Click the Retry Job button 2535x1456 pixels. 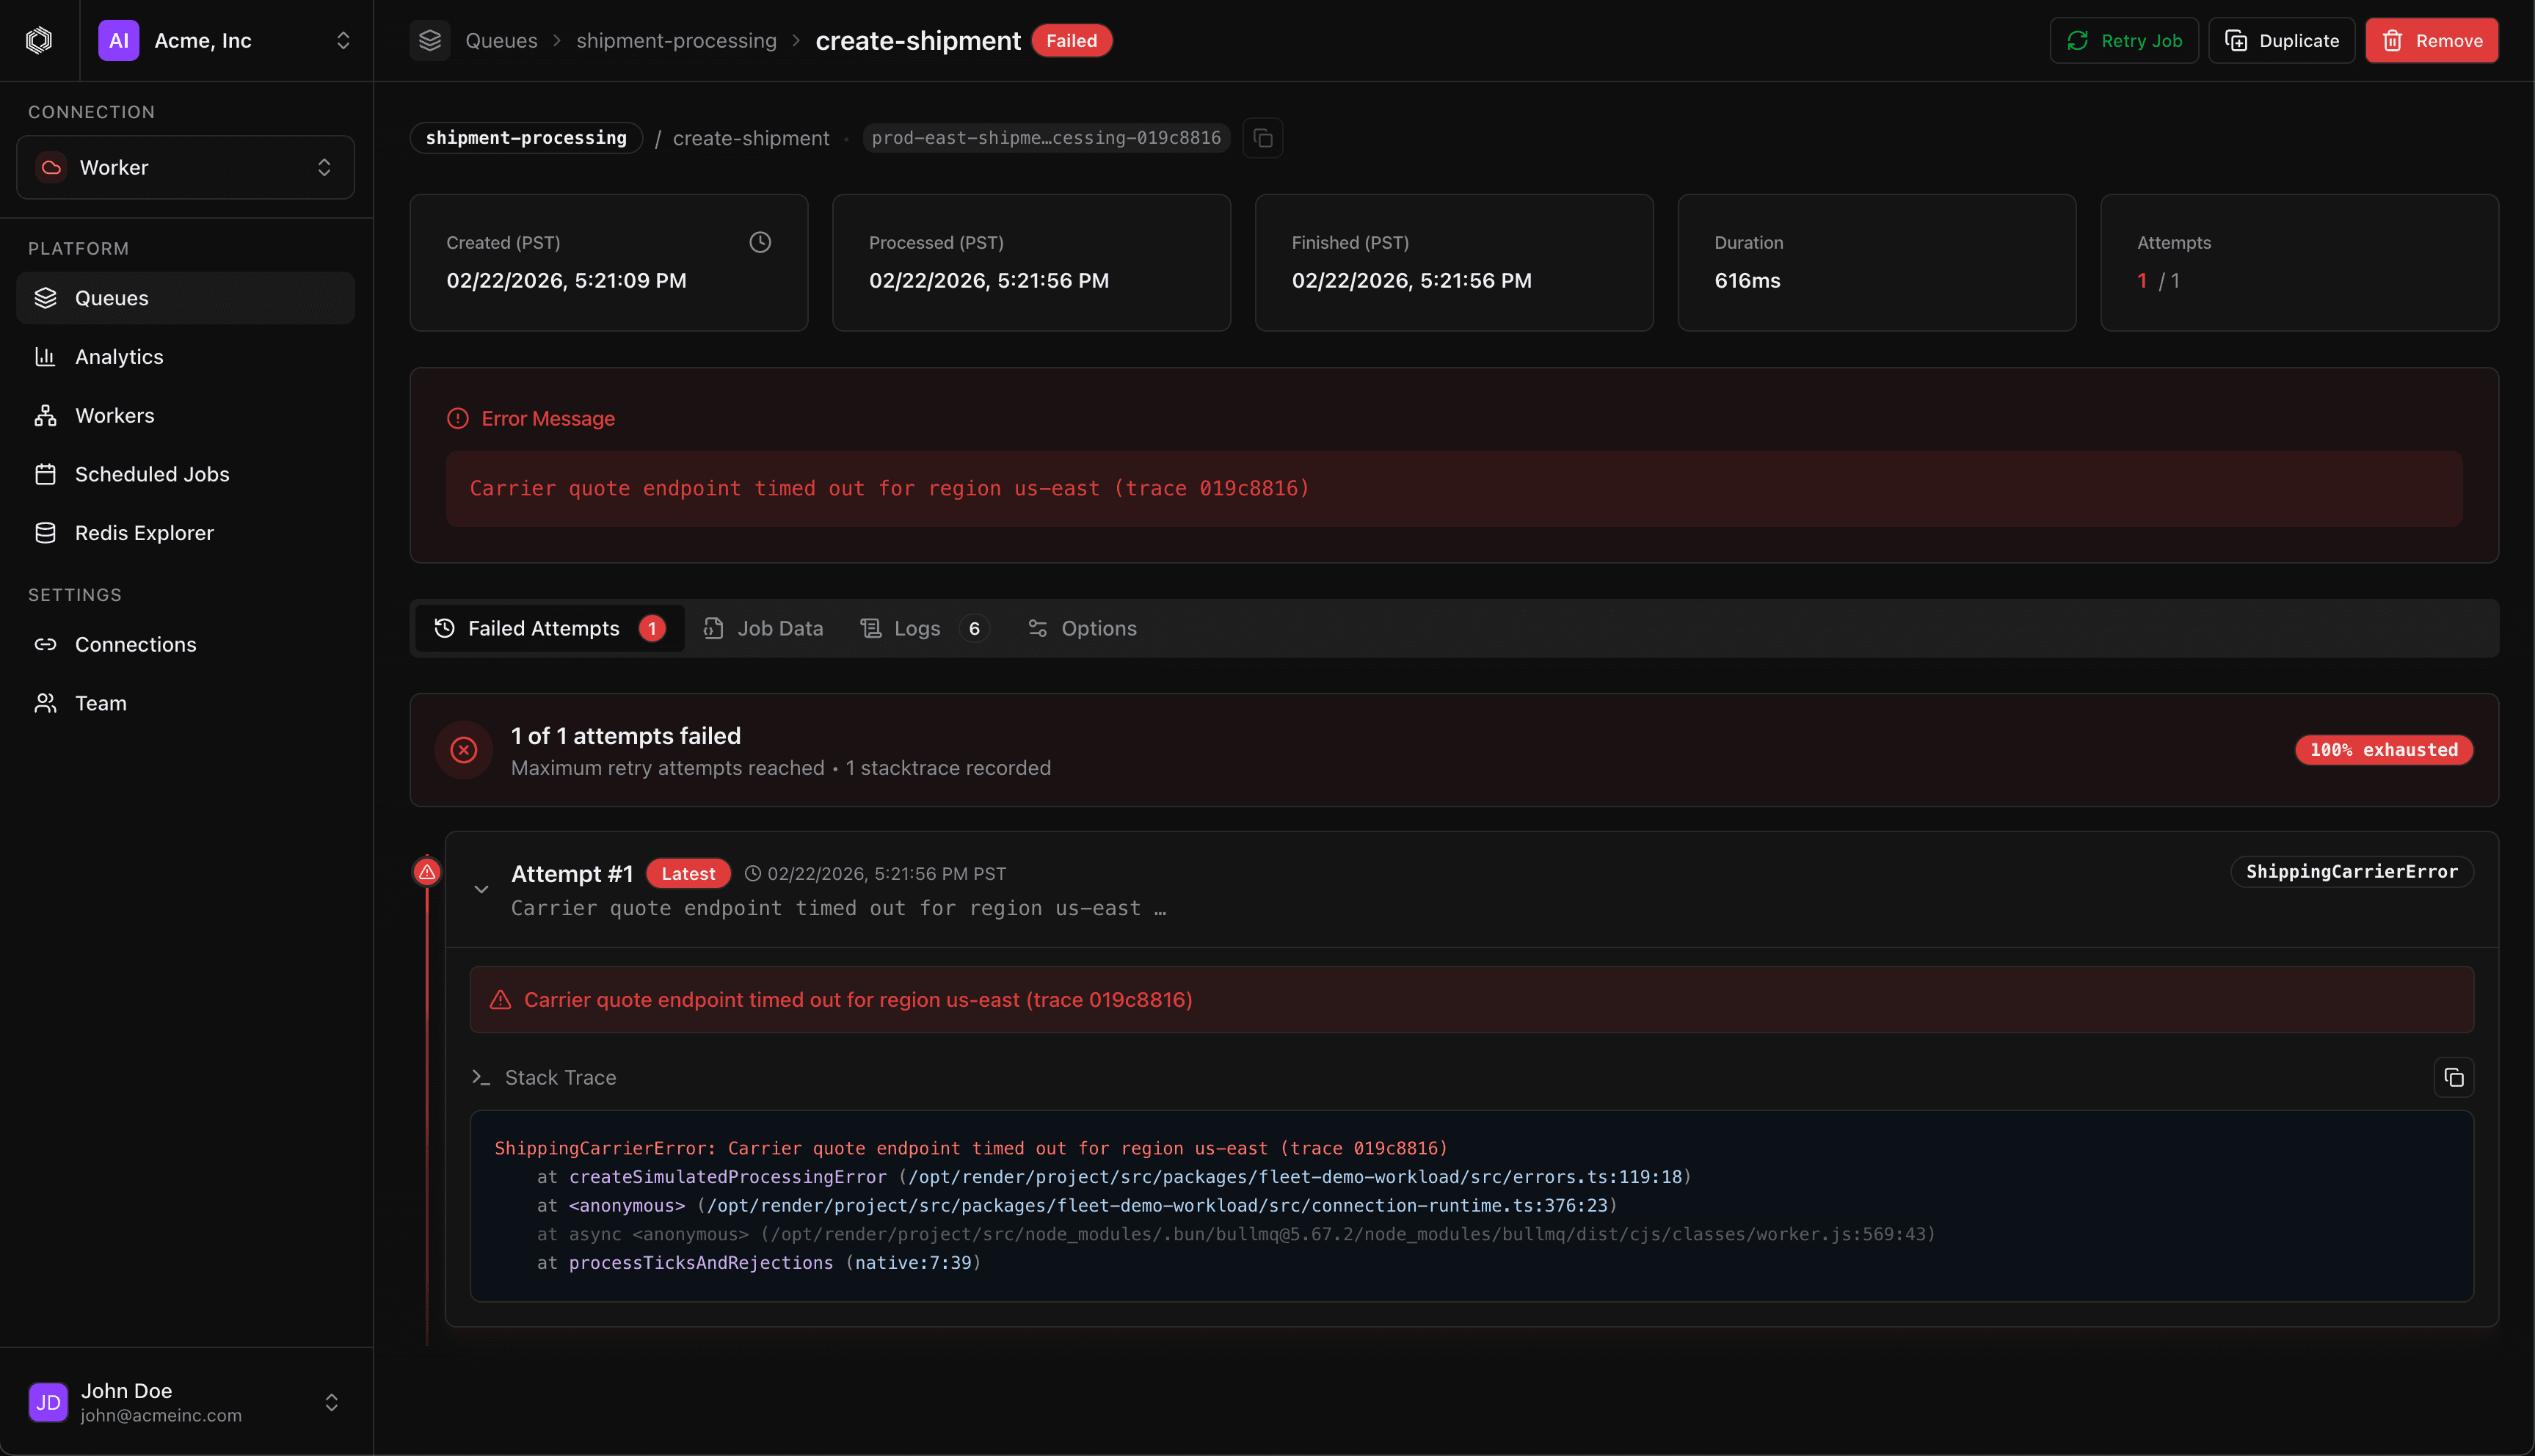[x=2123, y=40]
